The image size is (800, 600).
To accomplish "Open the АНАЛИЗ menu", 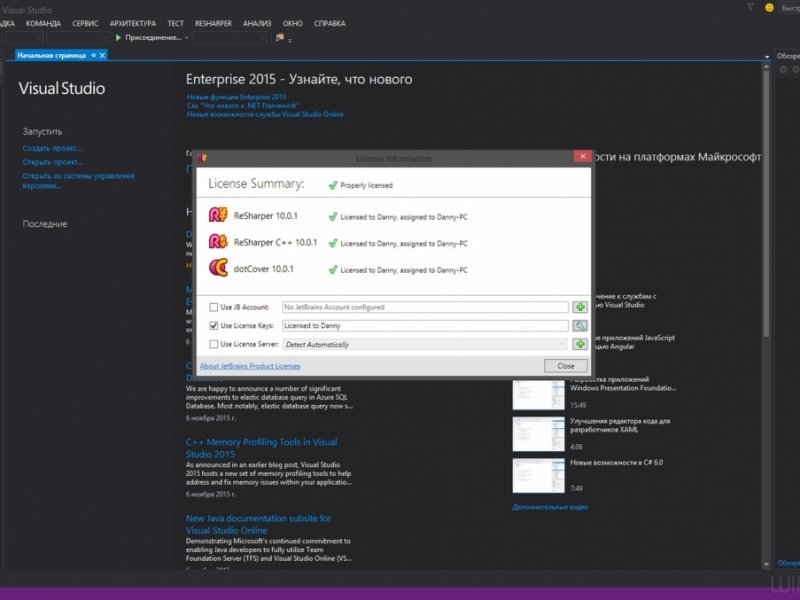I will [x=257, y=23].
